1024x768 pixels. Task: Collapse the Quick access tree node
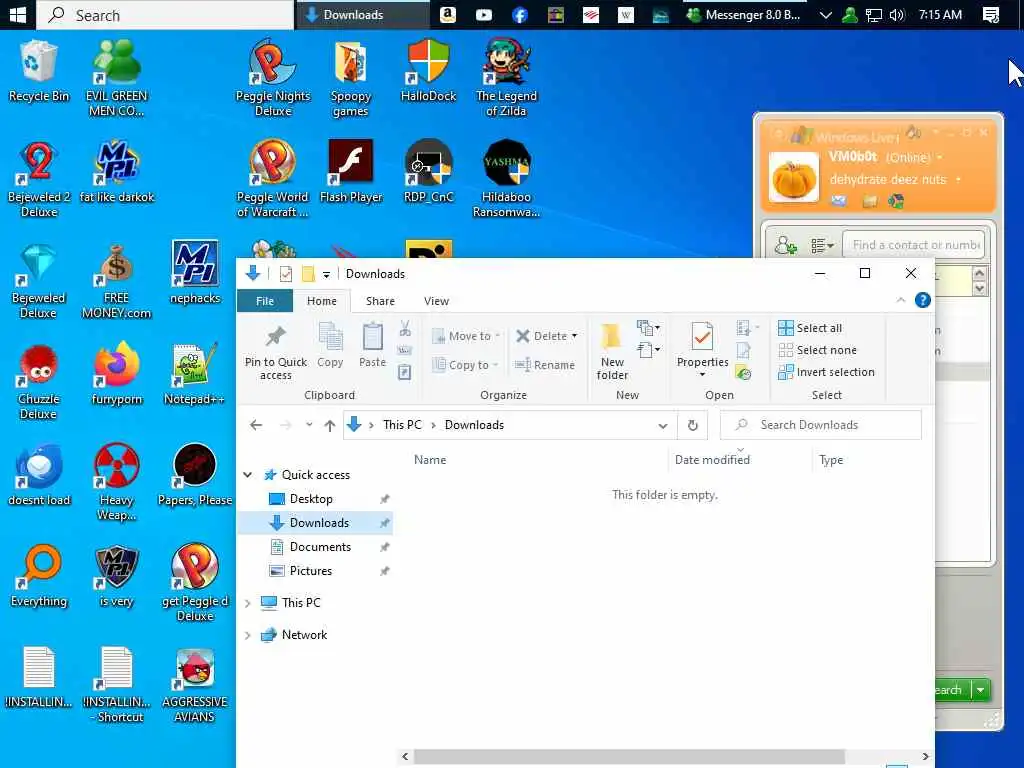248,475
